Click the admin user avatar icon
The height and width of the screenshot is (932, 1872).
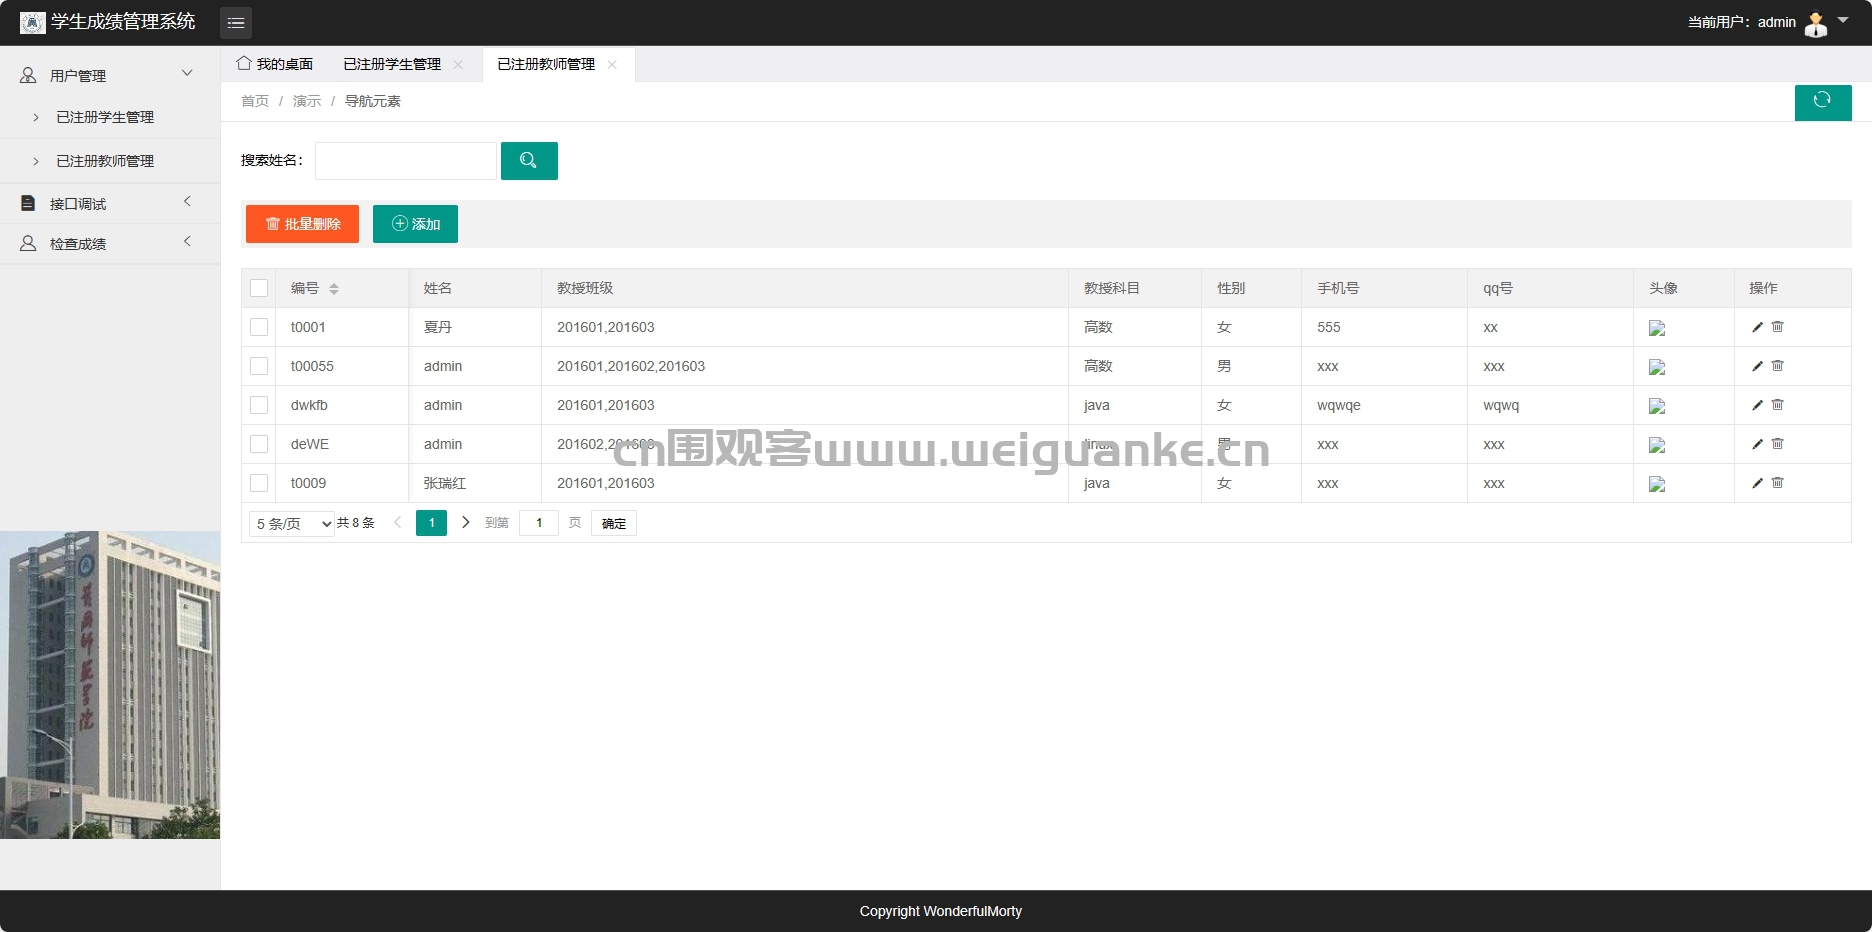point(1816,23)
